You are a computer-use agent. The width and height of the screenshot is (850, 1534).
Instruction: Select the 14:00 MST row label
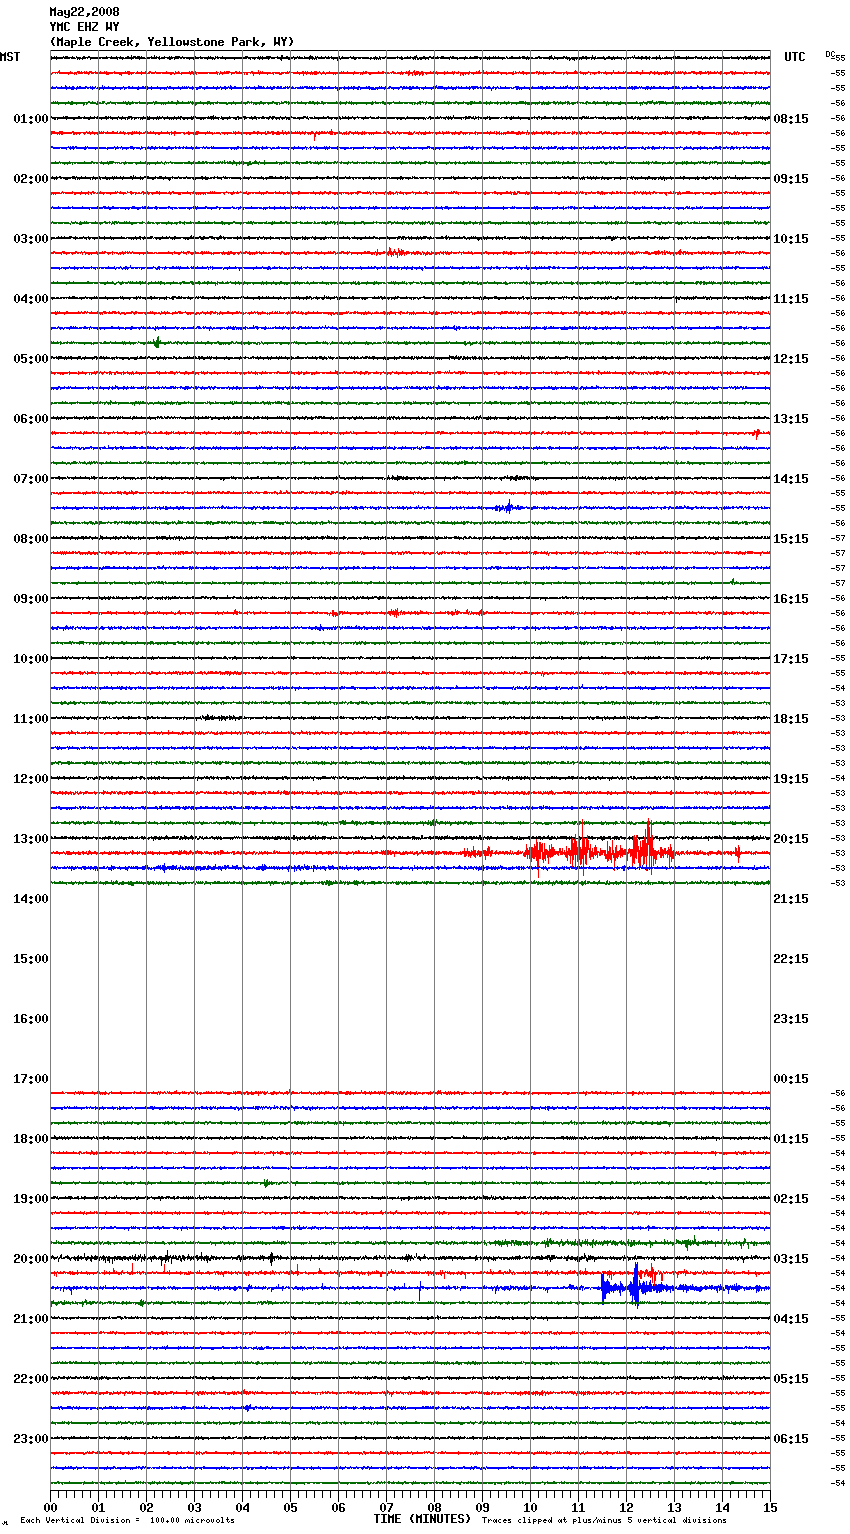31,899
